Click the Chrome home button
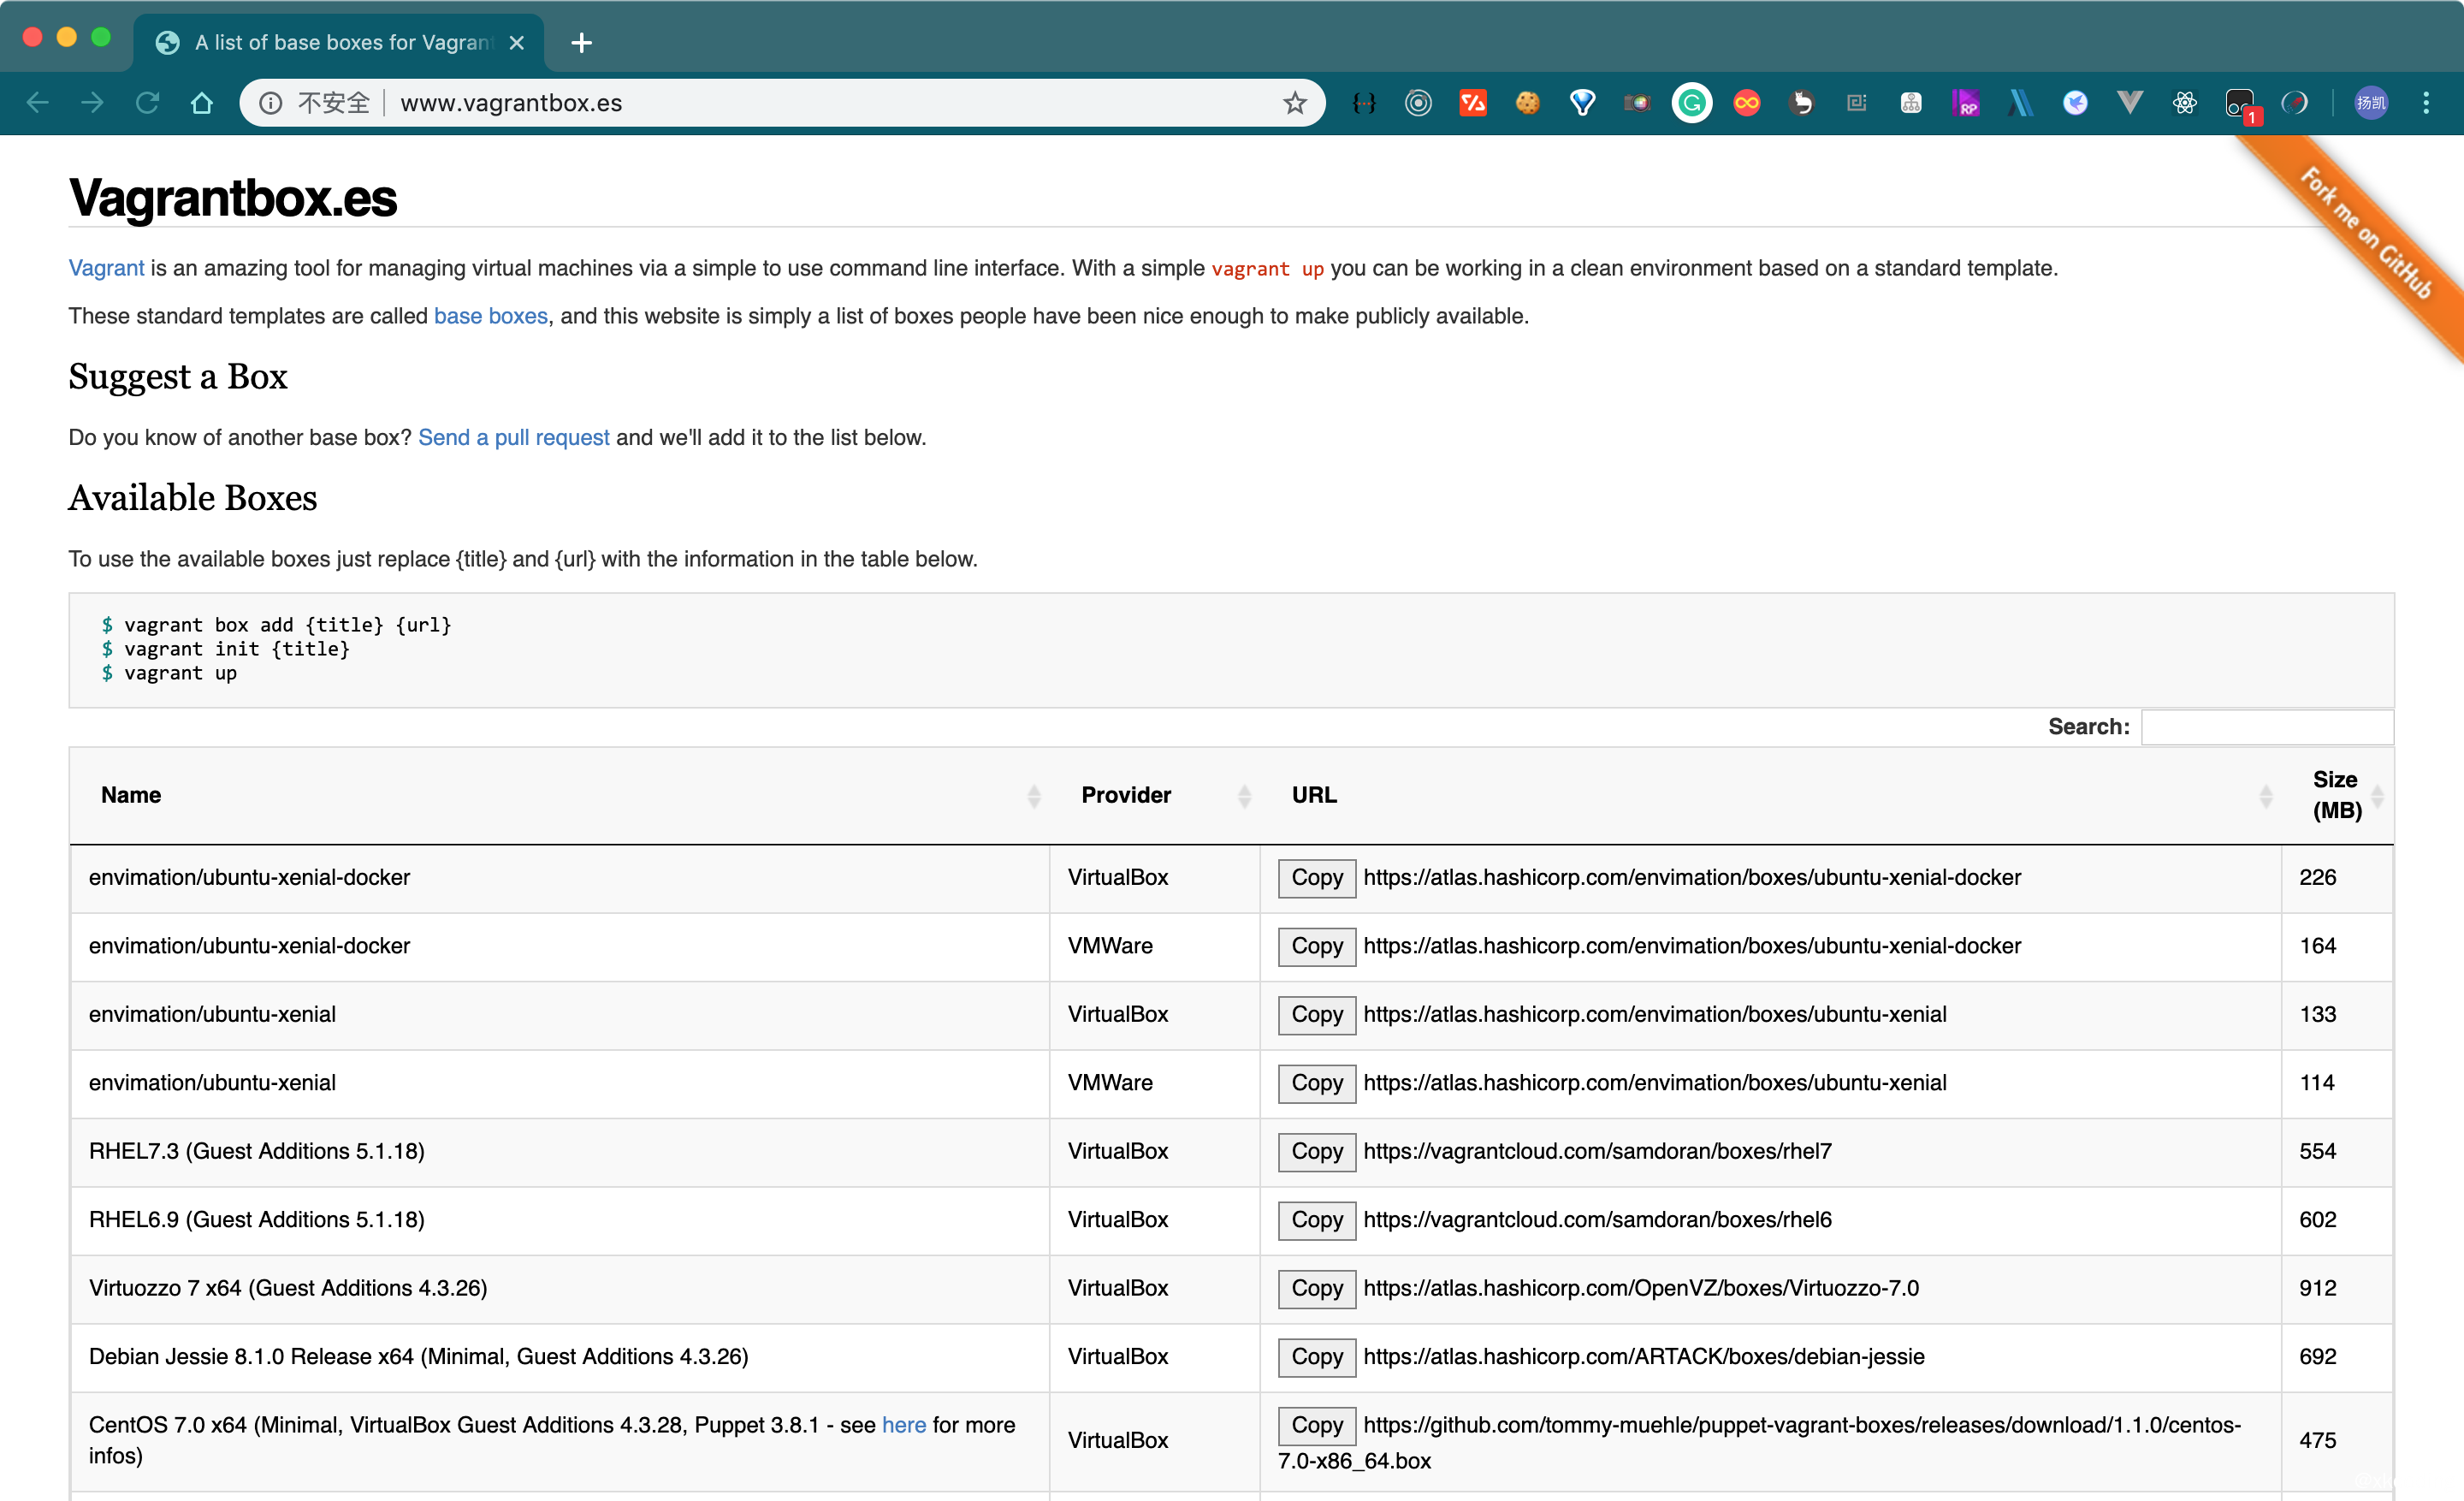This screenshot has height=1501, width=2464. point(202,103)
